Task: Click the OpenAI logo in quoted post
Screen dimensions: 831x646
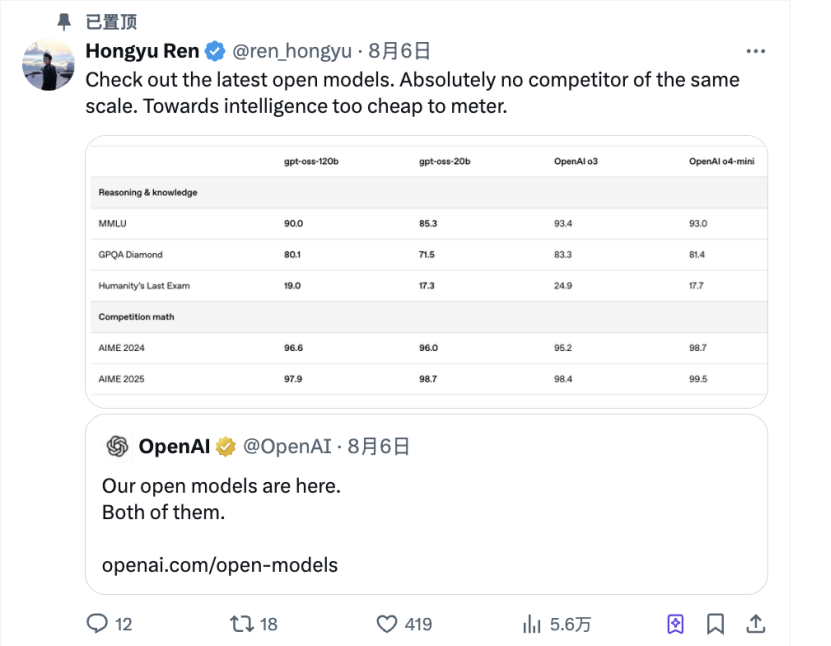Action: (118, 447)
